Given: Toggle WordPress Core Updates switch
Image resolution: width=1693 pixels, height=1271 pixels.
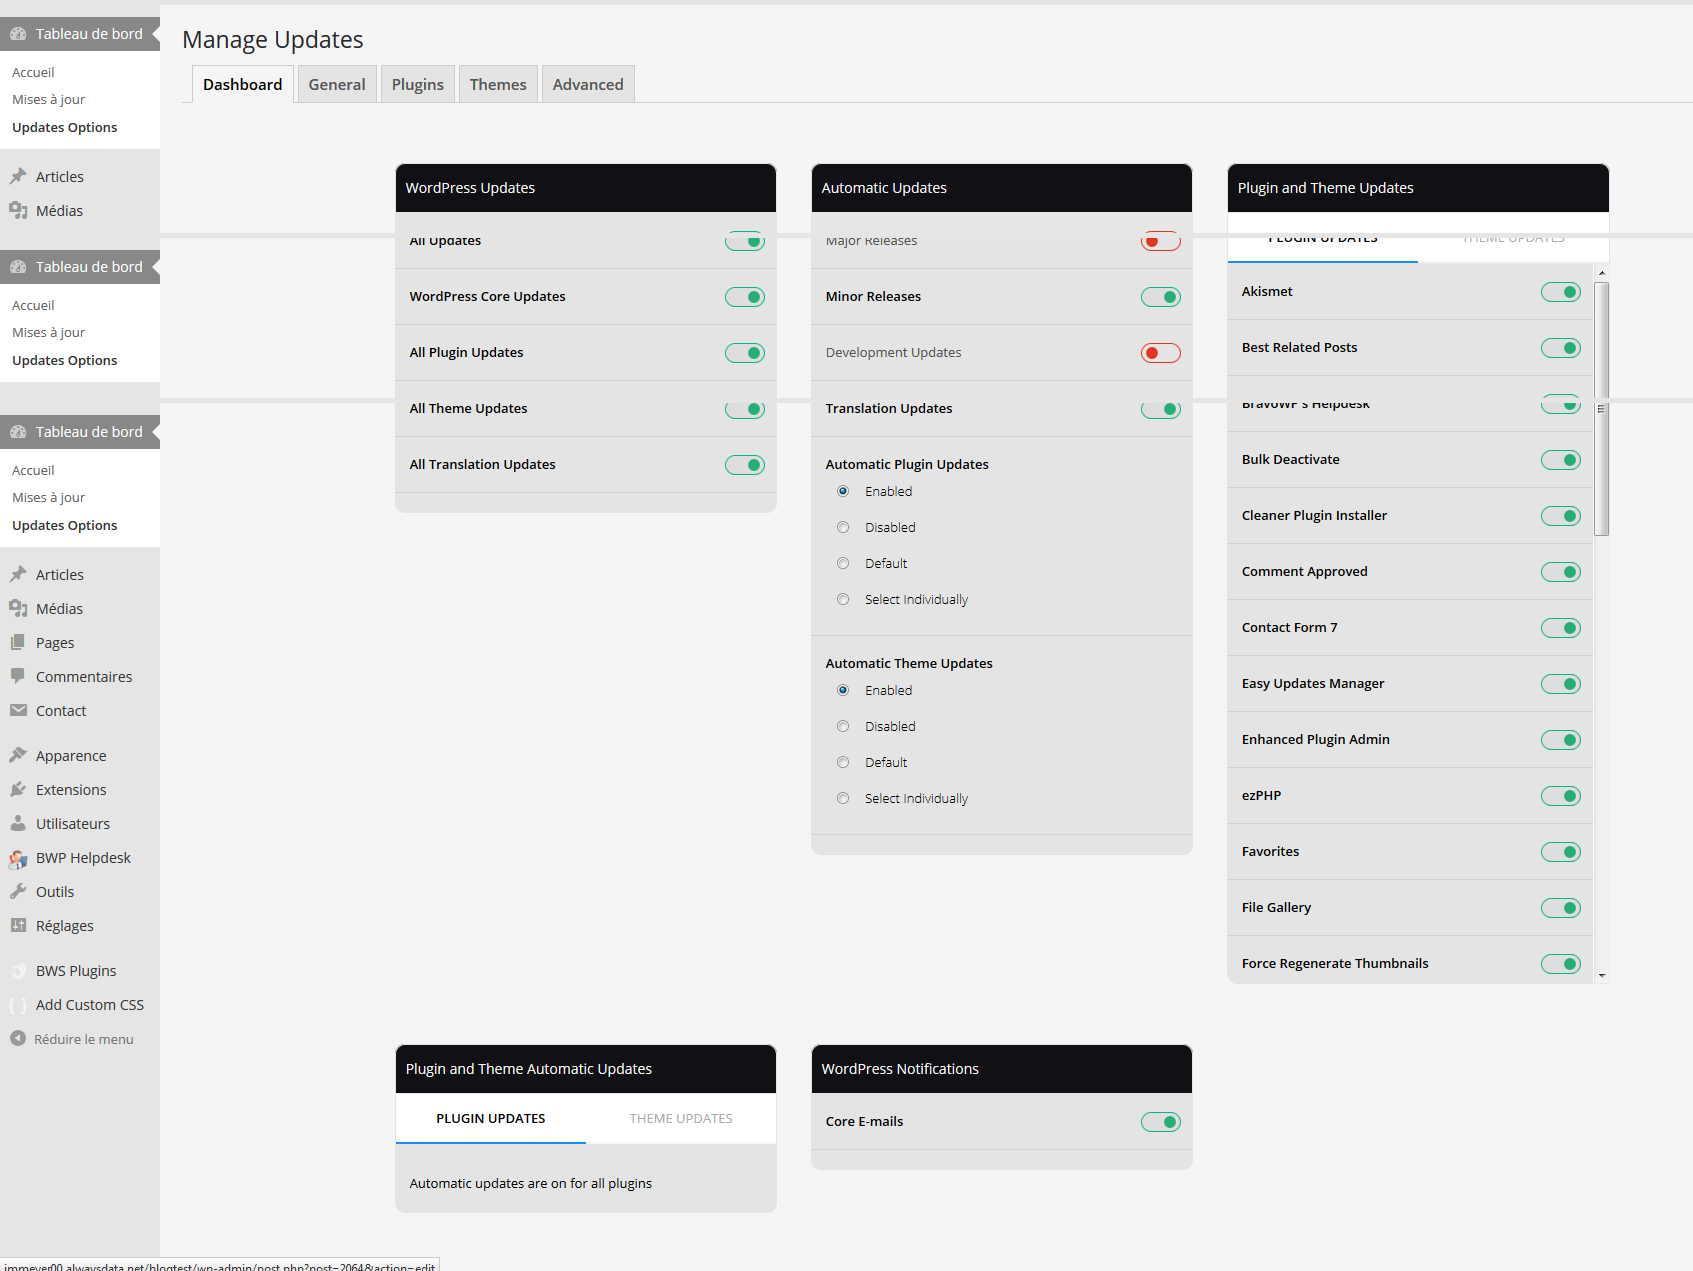Looking at the screenshot, I should coord(745,297).
